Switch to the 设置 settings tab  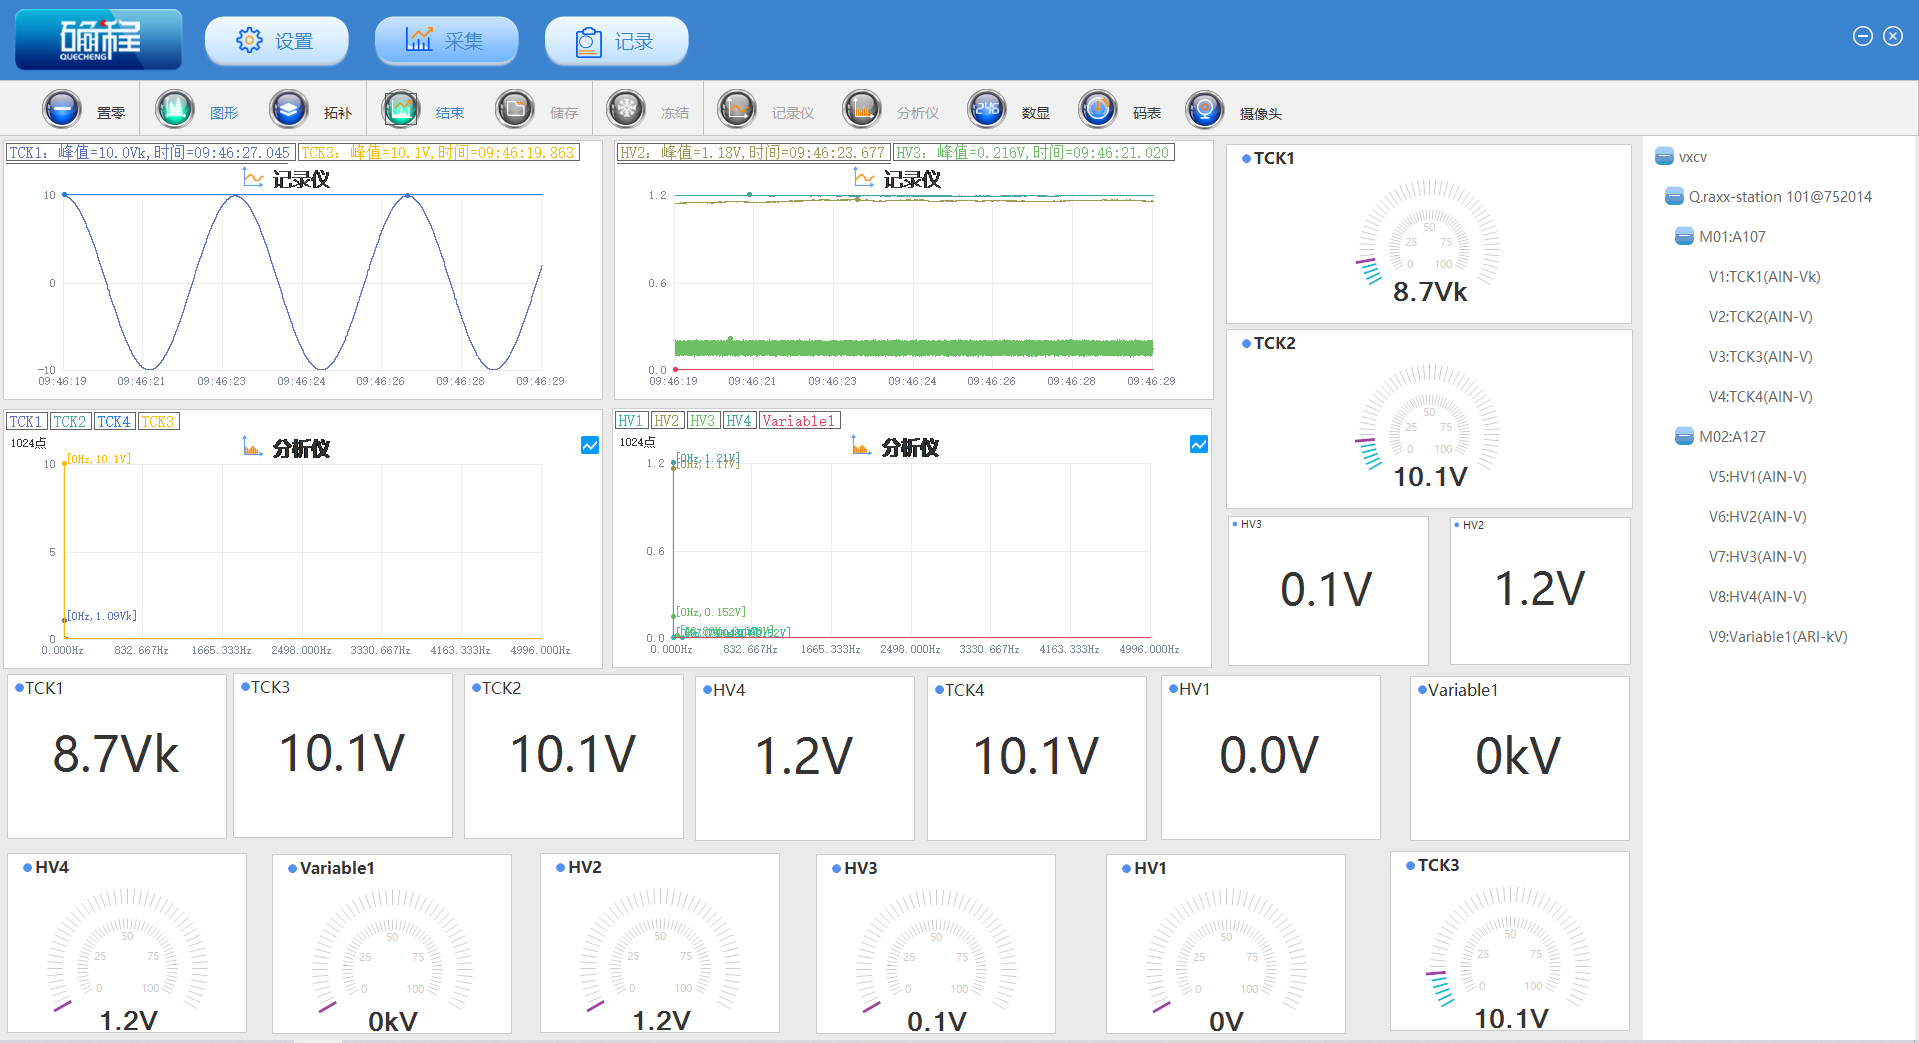(276, 41)
